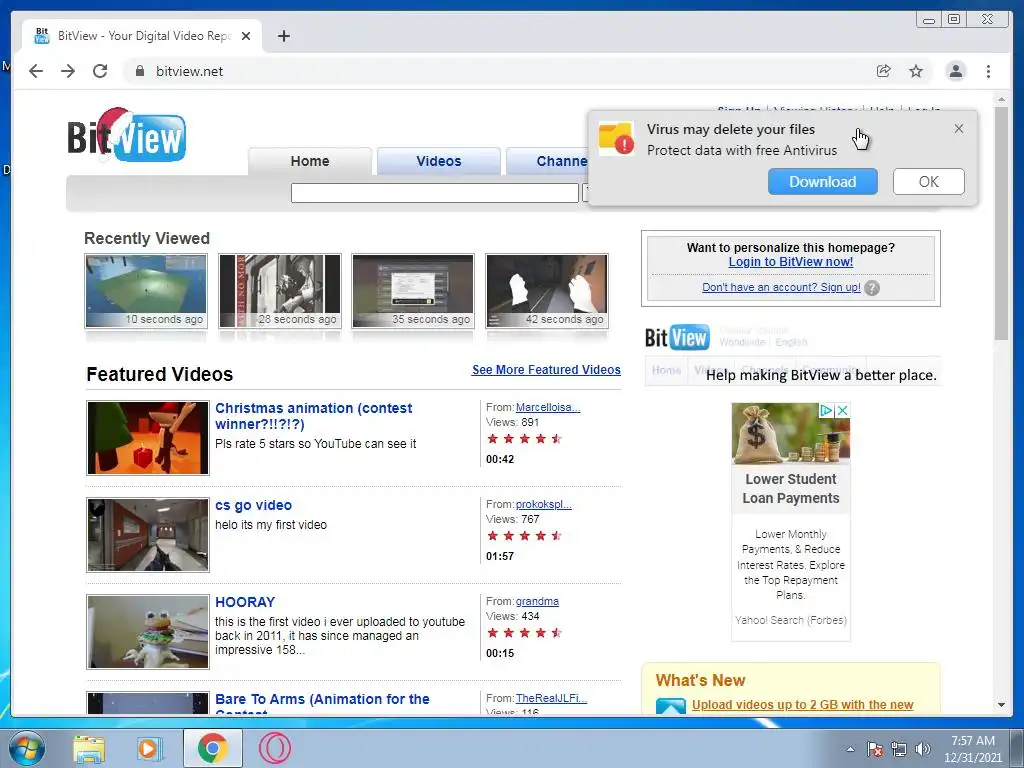
Task: Switch to the Videos tab
Action: [x=439, y=161]
